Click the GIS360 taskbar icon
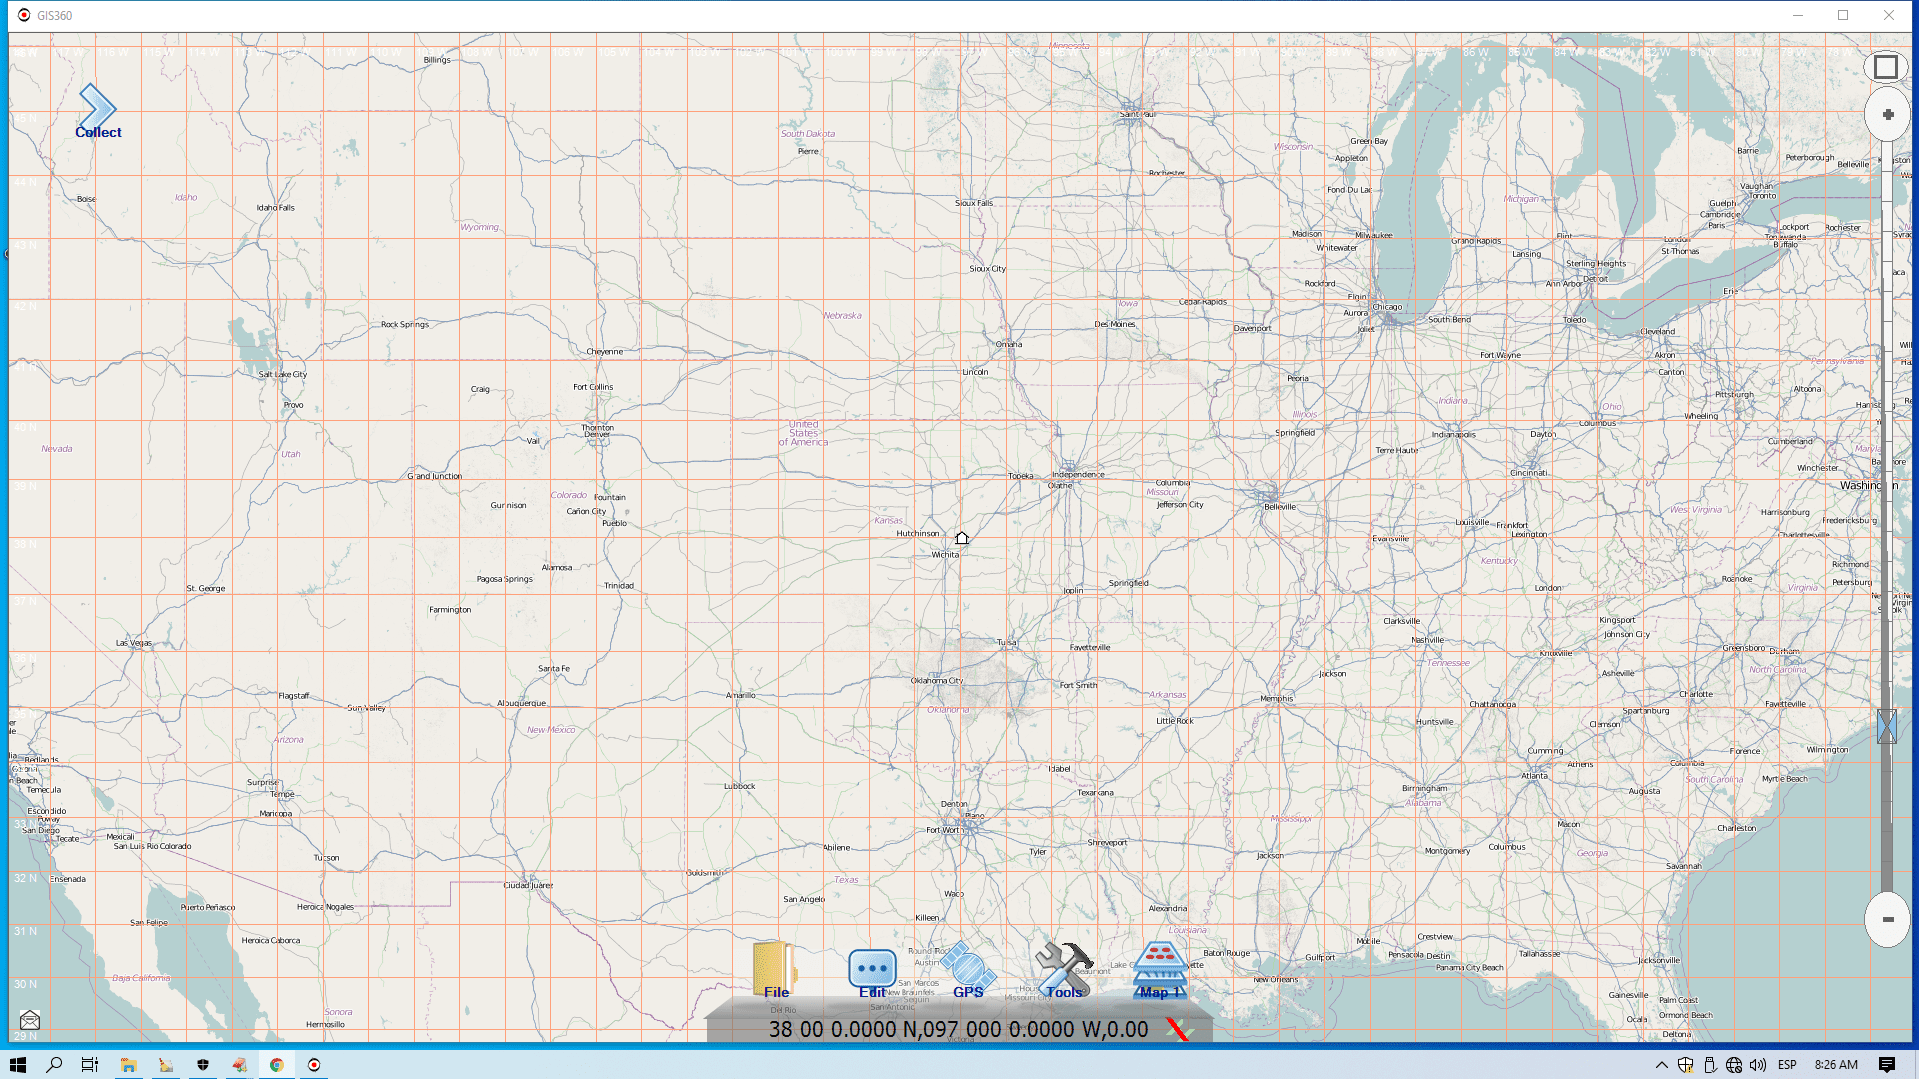1919x1079 pixels. pyautogui.click(x=314, y=1065)
